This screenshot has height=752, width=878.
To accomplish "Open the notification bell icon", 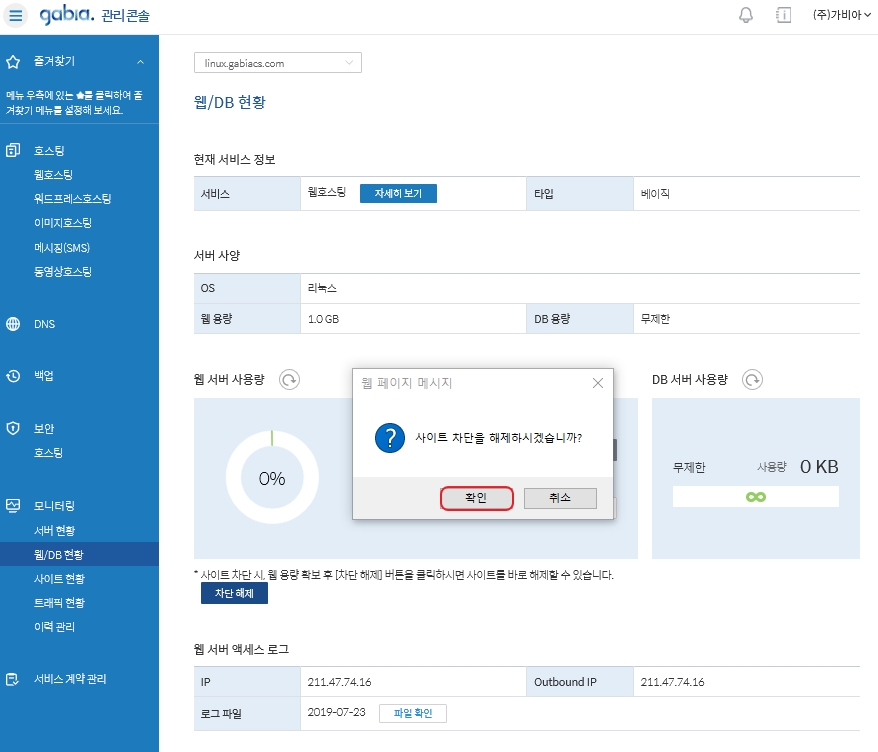I will tap(745, 15).
